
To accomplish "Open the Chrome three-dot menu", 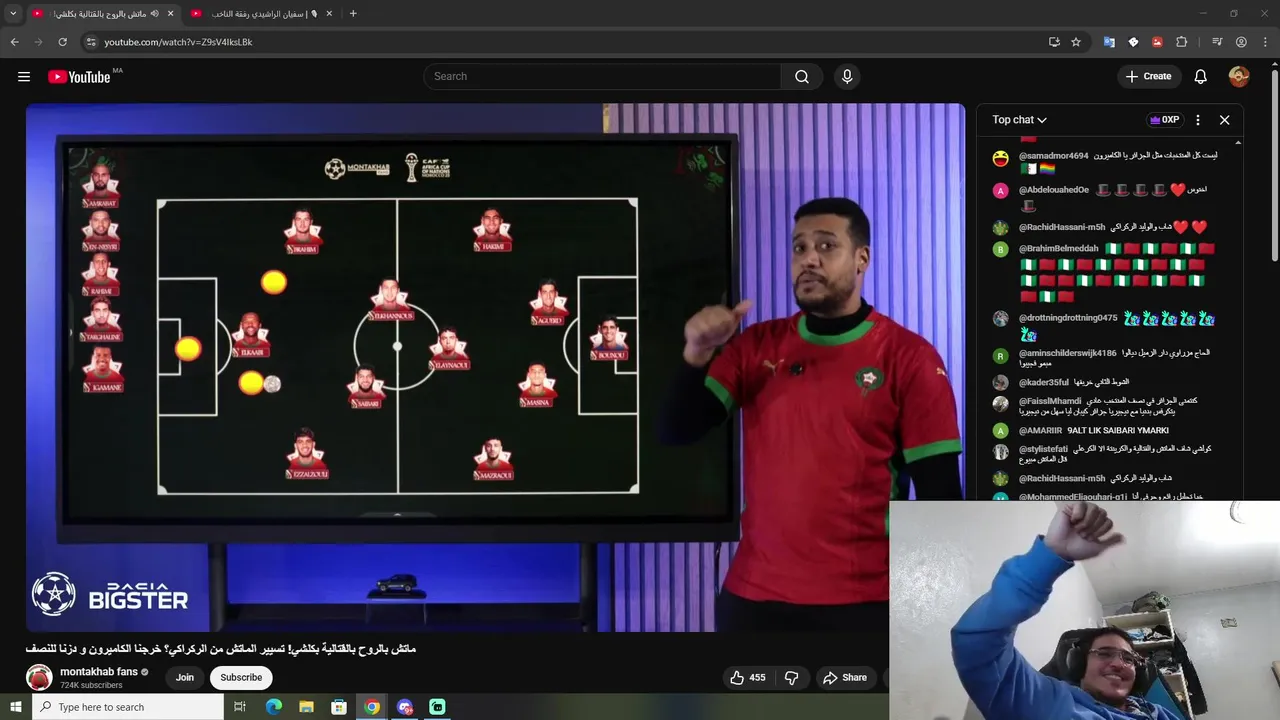I will click(x=1265, y=42).
